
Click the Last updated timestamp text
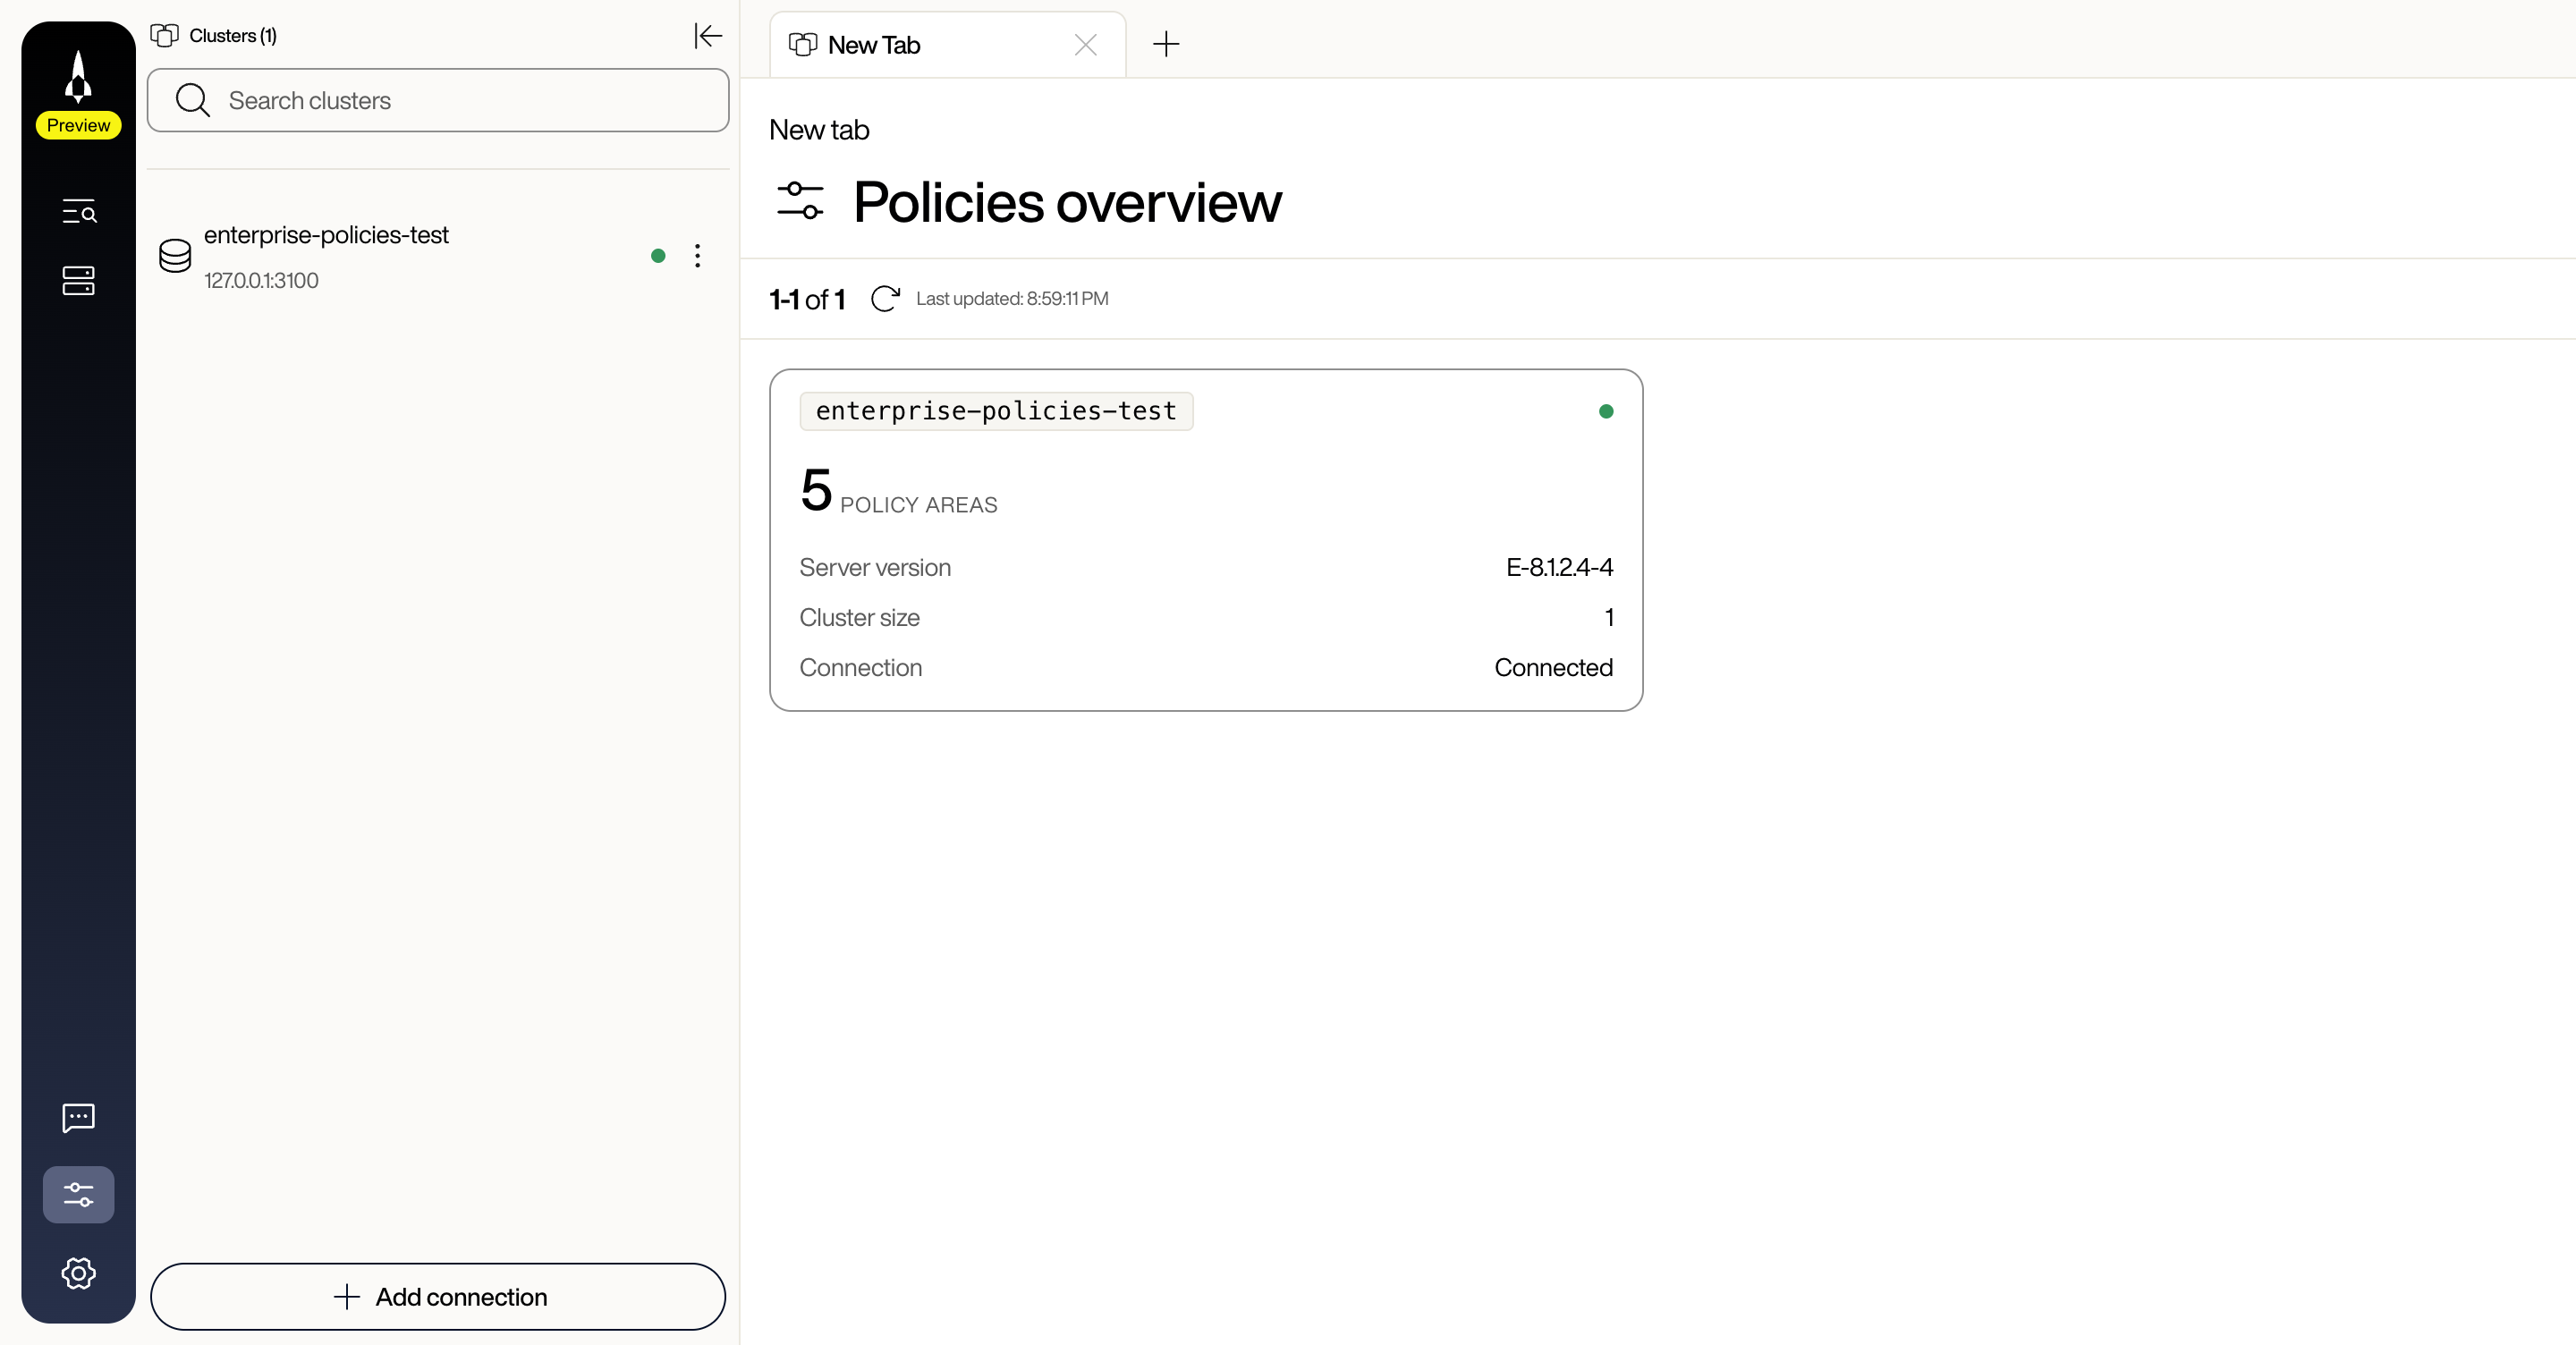[x=1012, y=298]
